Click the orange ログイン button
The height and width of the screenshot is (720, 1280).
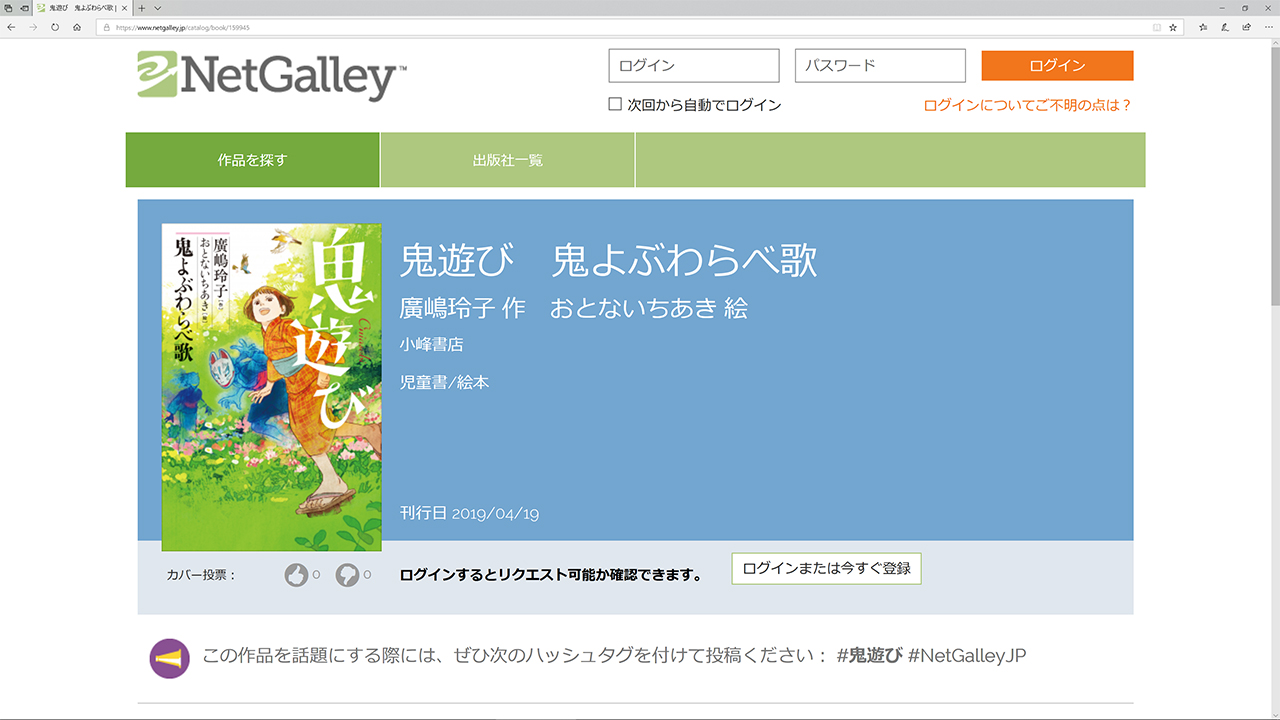(1057, 66)
